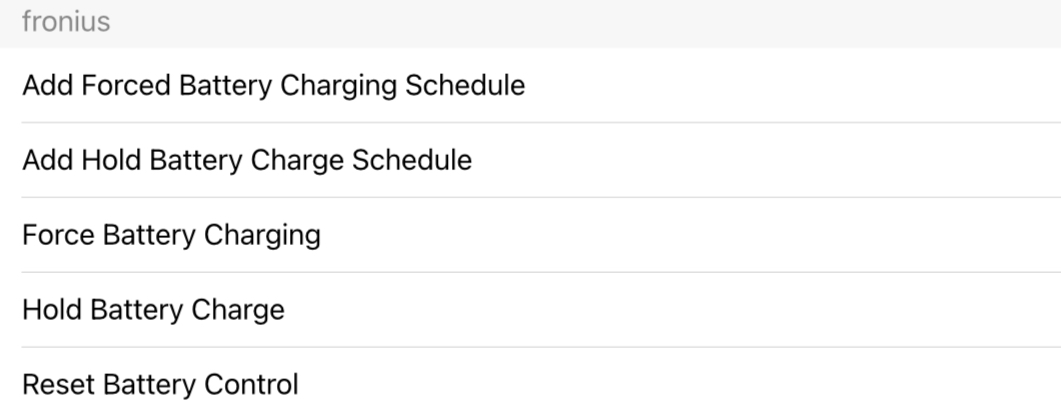Image resolution: width=1061 pixels, height=417 pixels.
Task: Select the second fronius list action
Action: (247, 160)
